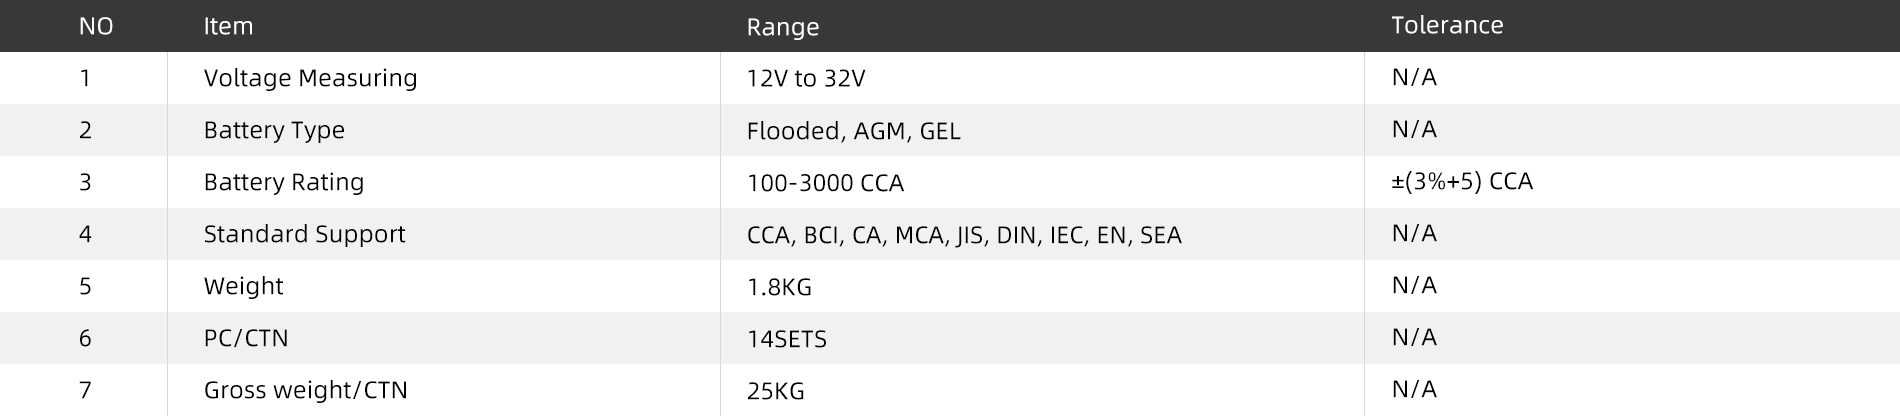Select the Voltage Measuring item cell
The image size is (1900, 416).
click(310, 78)
